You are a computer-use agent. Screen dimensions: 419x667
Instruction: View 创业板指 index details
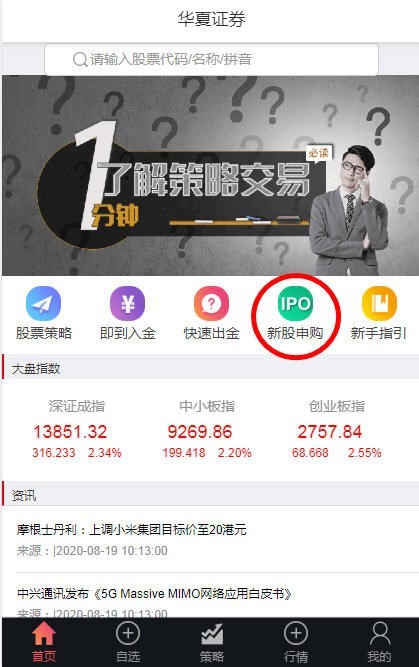point(337,430)
